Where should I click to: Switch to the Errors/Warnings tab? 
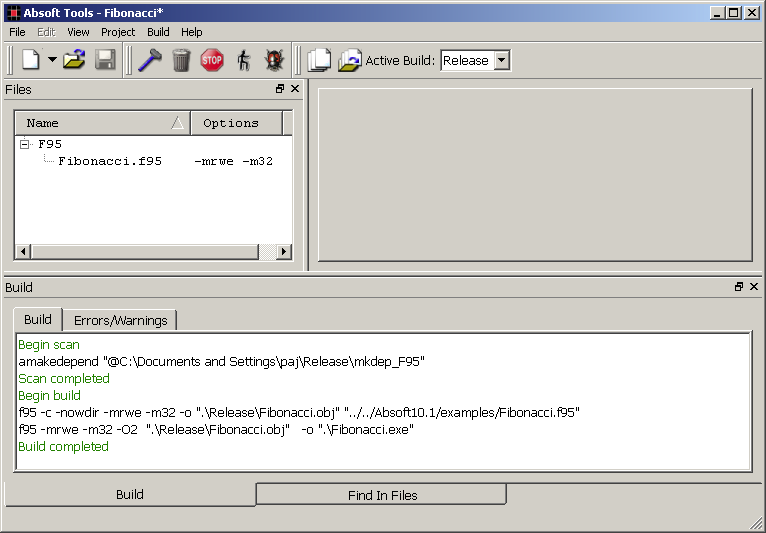120,320
